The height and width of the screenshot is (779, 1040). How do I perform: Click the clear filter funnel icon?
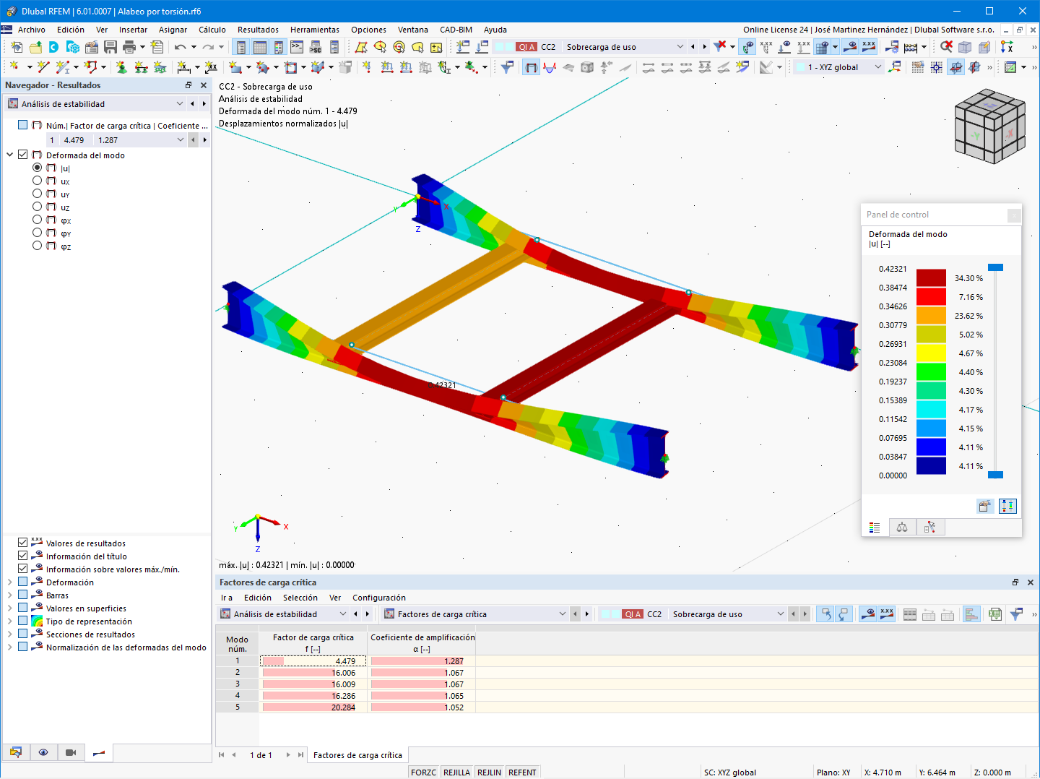coord(720,47)
